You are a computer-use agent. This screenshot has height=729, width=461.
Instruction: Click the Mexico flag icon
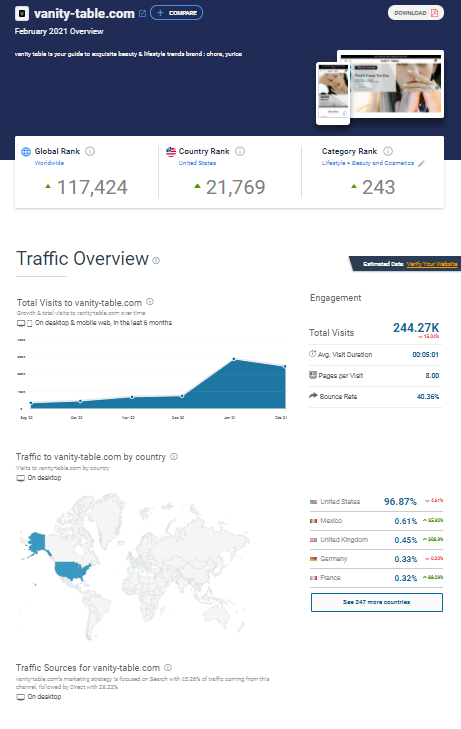(x=314, y=521)
